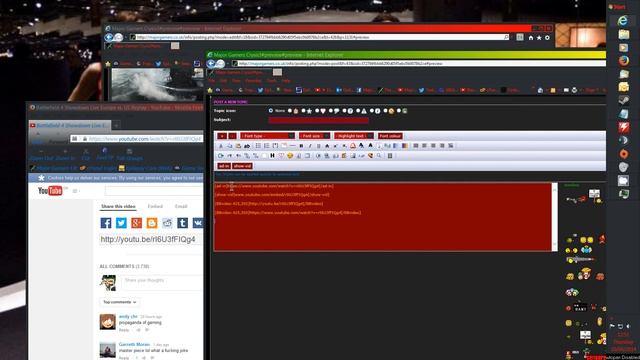The height and width of the screenshot is (360, 640).
Task: Click the smiley emoticon icon in the editor toolbar
Action: pyautogui.click(x=290, y=156)
